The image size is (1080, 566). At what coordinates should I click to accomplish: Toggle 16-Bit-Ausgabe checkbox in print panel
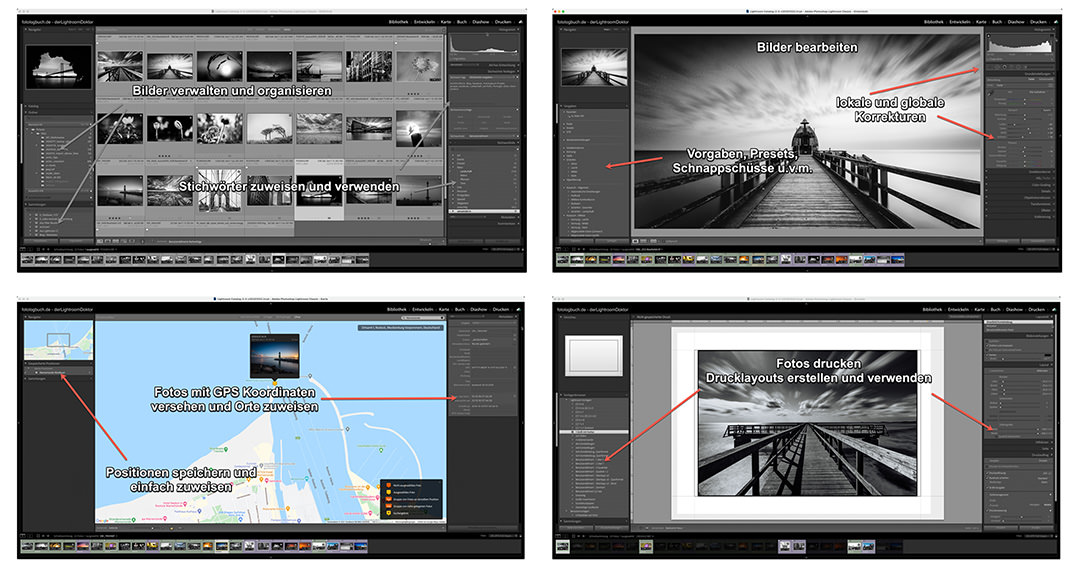pyautogui.click(x=987, y=488)
